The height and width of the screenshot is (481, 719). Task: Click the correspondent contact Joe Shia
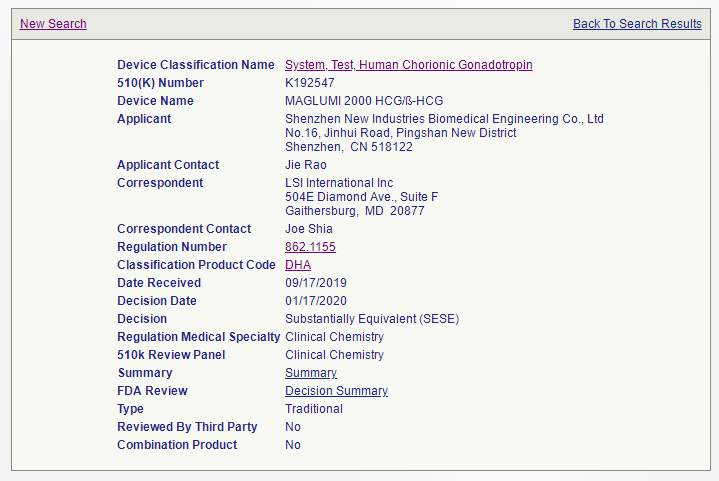(x=309, y=229)
